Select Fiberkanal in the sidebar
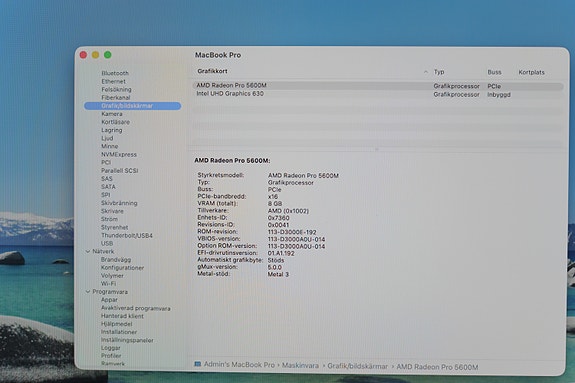Image resolution: width=575 pixels, height=383 pixels. pos(116,97)
